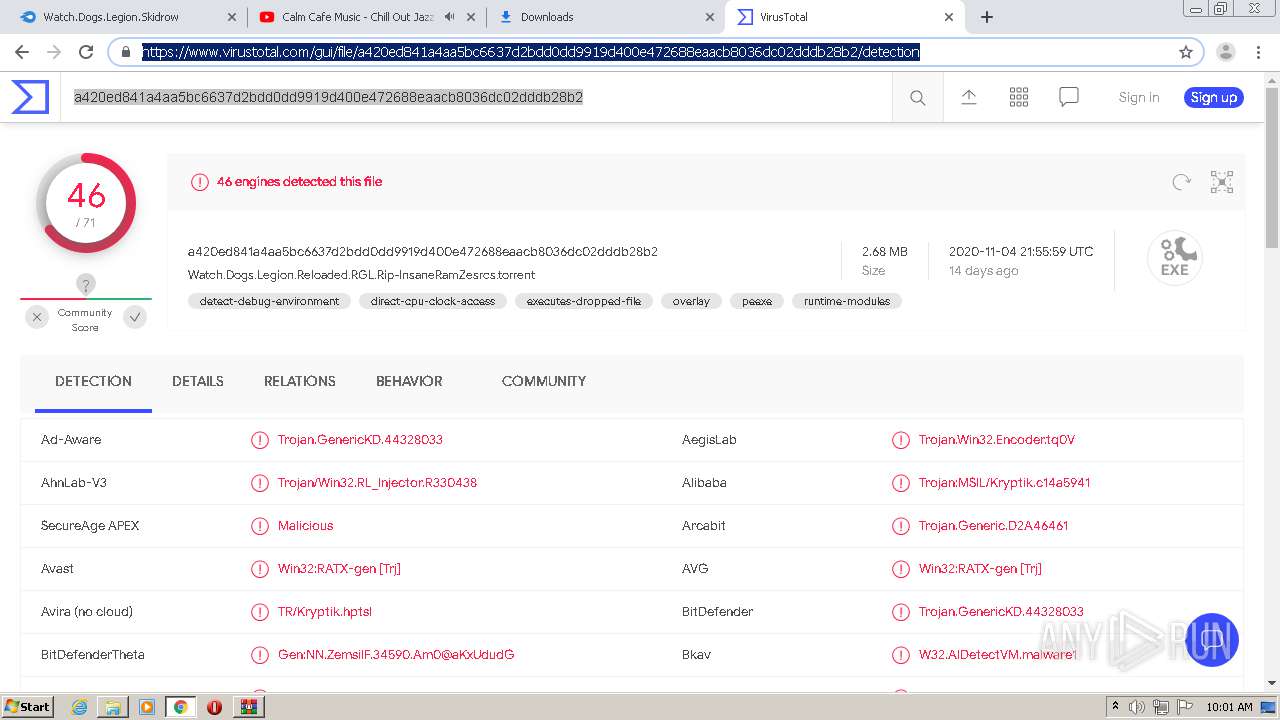Screen dimensions: 1280x720
Task: Click the 46 detection score circle
Action: tap(86, 204)
